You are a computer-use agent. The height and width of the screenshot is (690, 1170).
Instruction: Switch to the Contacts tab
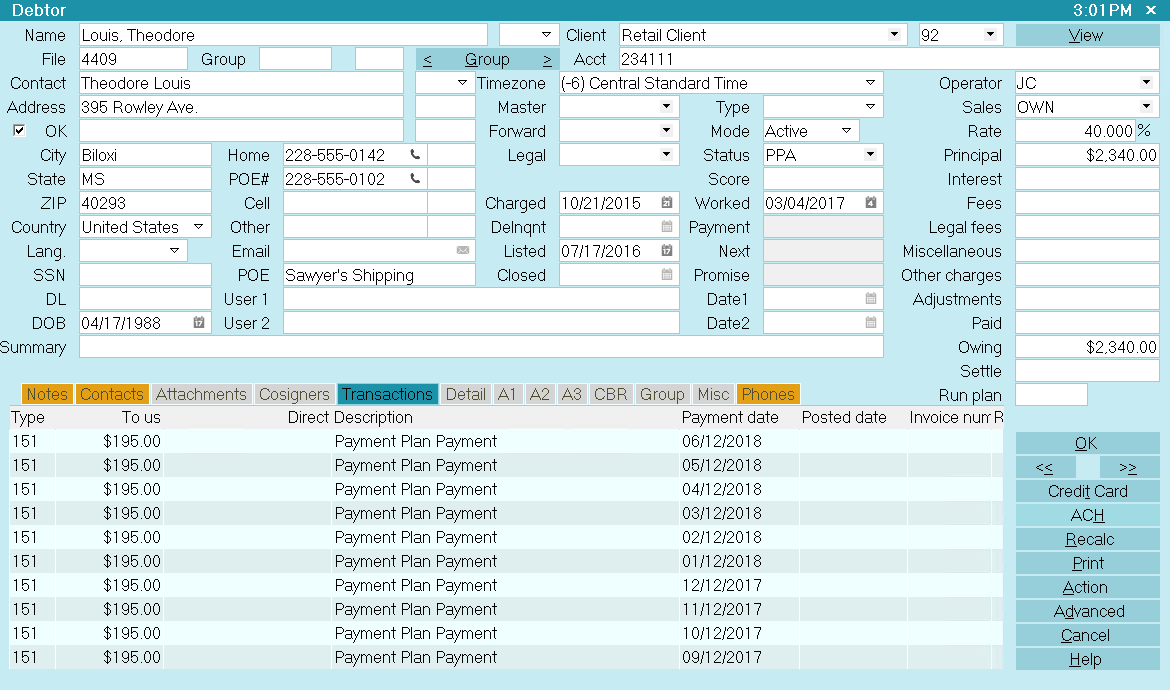[x=112, y=394]
